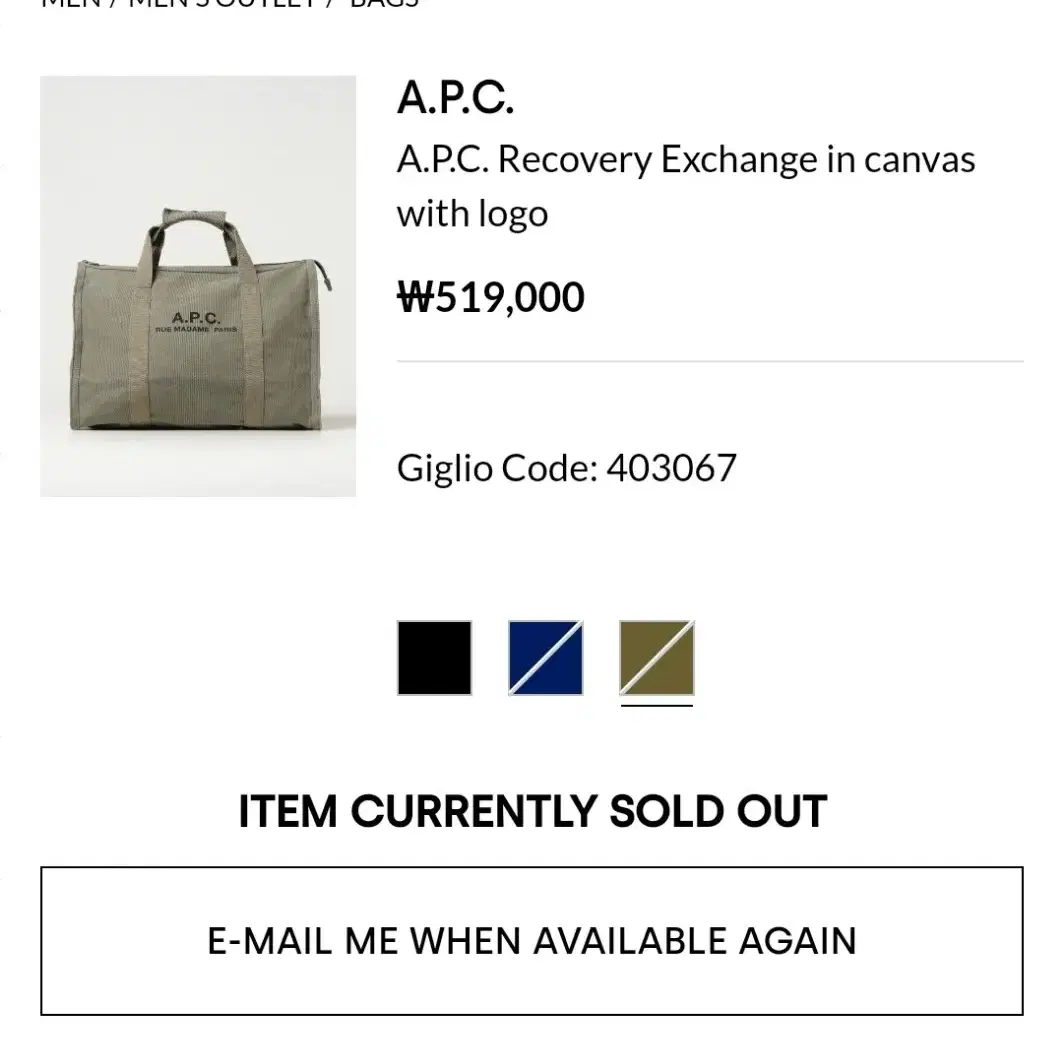This screenshot has width=1063, height=1063.
Task: Click the zipper pull on the bag image
Action: click(x=326, y=275)
